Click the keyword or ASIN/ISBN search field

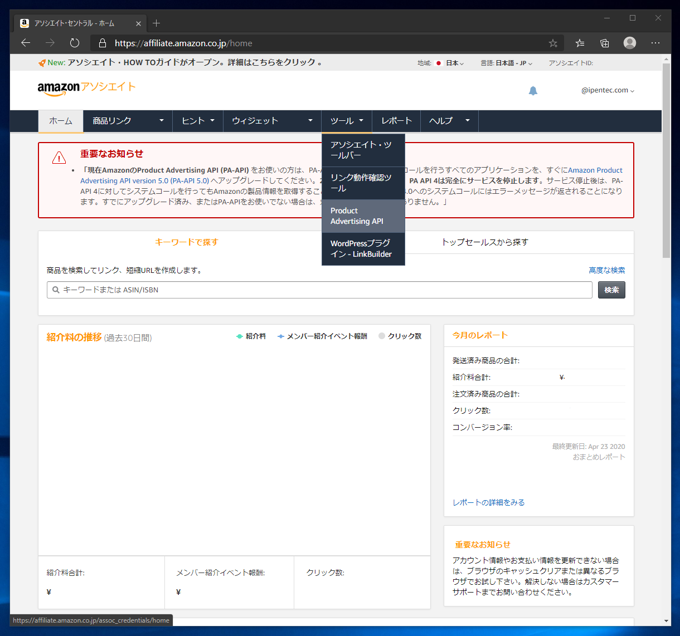tap(320, 290)
